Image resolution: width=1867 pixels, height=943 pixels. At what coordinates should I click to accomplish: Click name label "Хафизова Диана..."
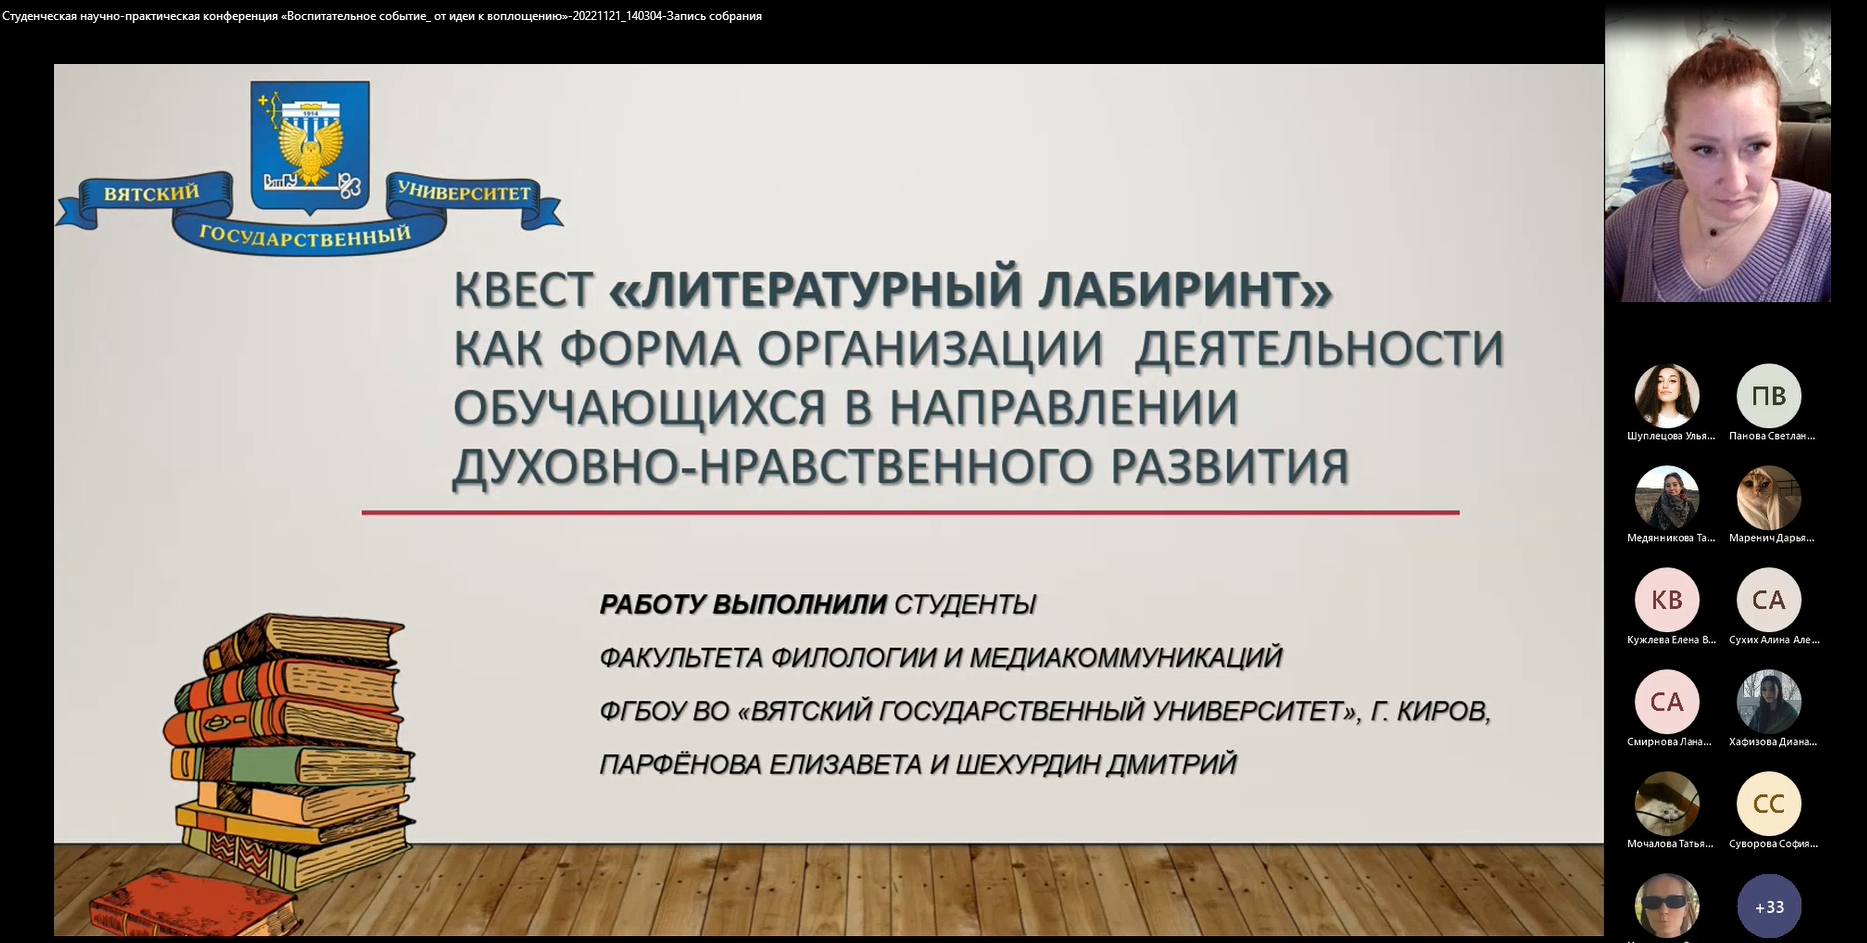[1773, 742]
